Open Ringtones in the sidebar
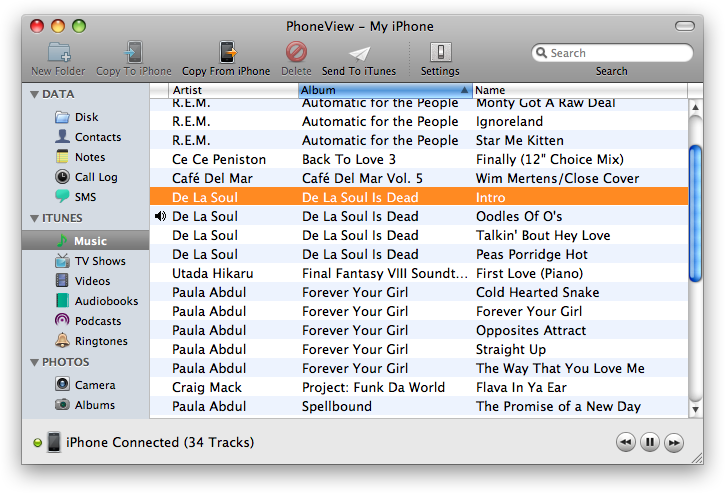This screenshot has height=493, width=725. (91, 341)
